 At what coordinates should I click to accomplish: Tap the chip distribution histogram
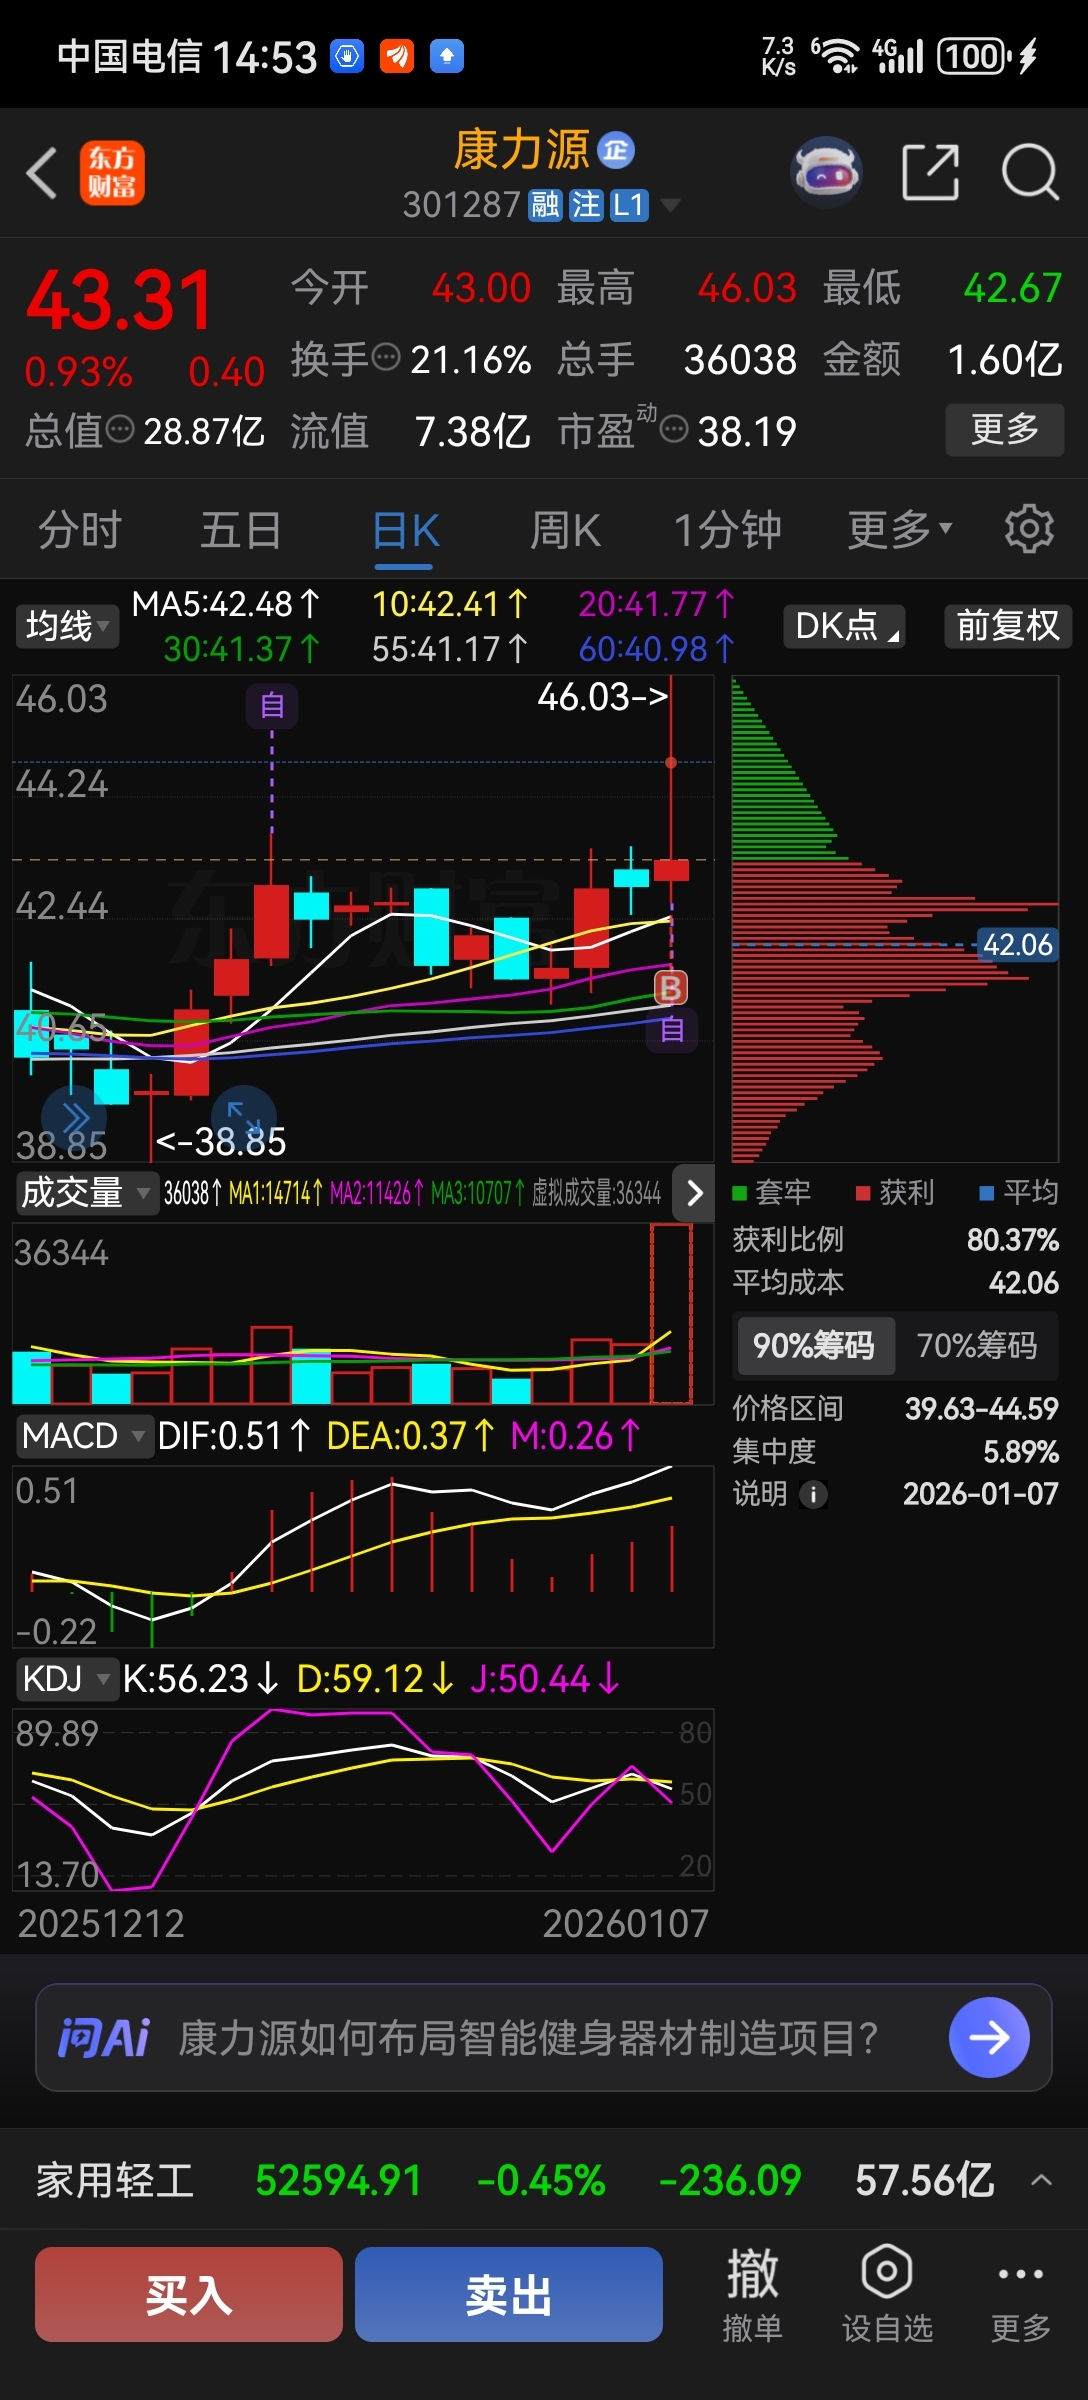coord(894,918)
